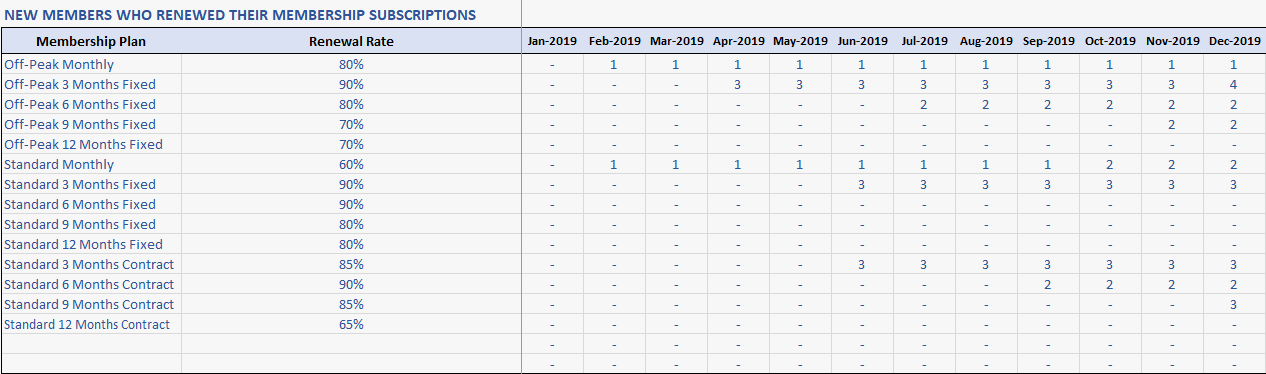The width and height of the screenshot is (1266, 374).
Task: Select Off-Peak 3 Months Fixed plan
Action: [x=91, y=84]
